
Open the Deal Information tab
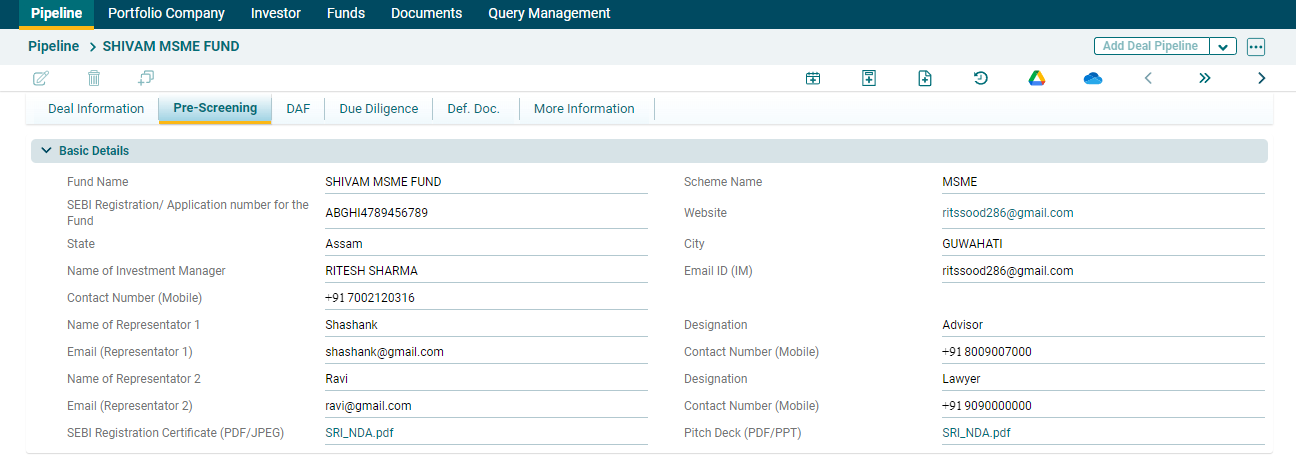[x=96, y=109]
